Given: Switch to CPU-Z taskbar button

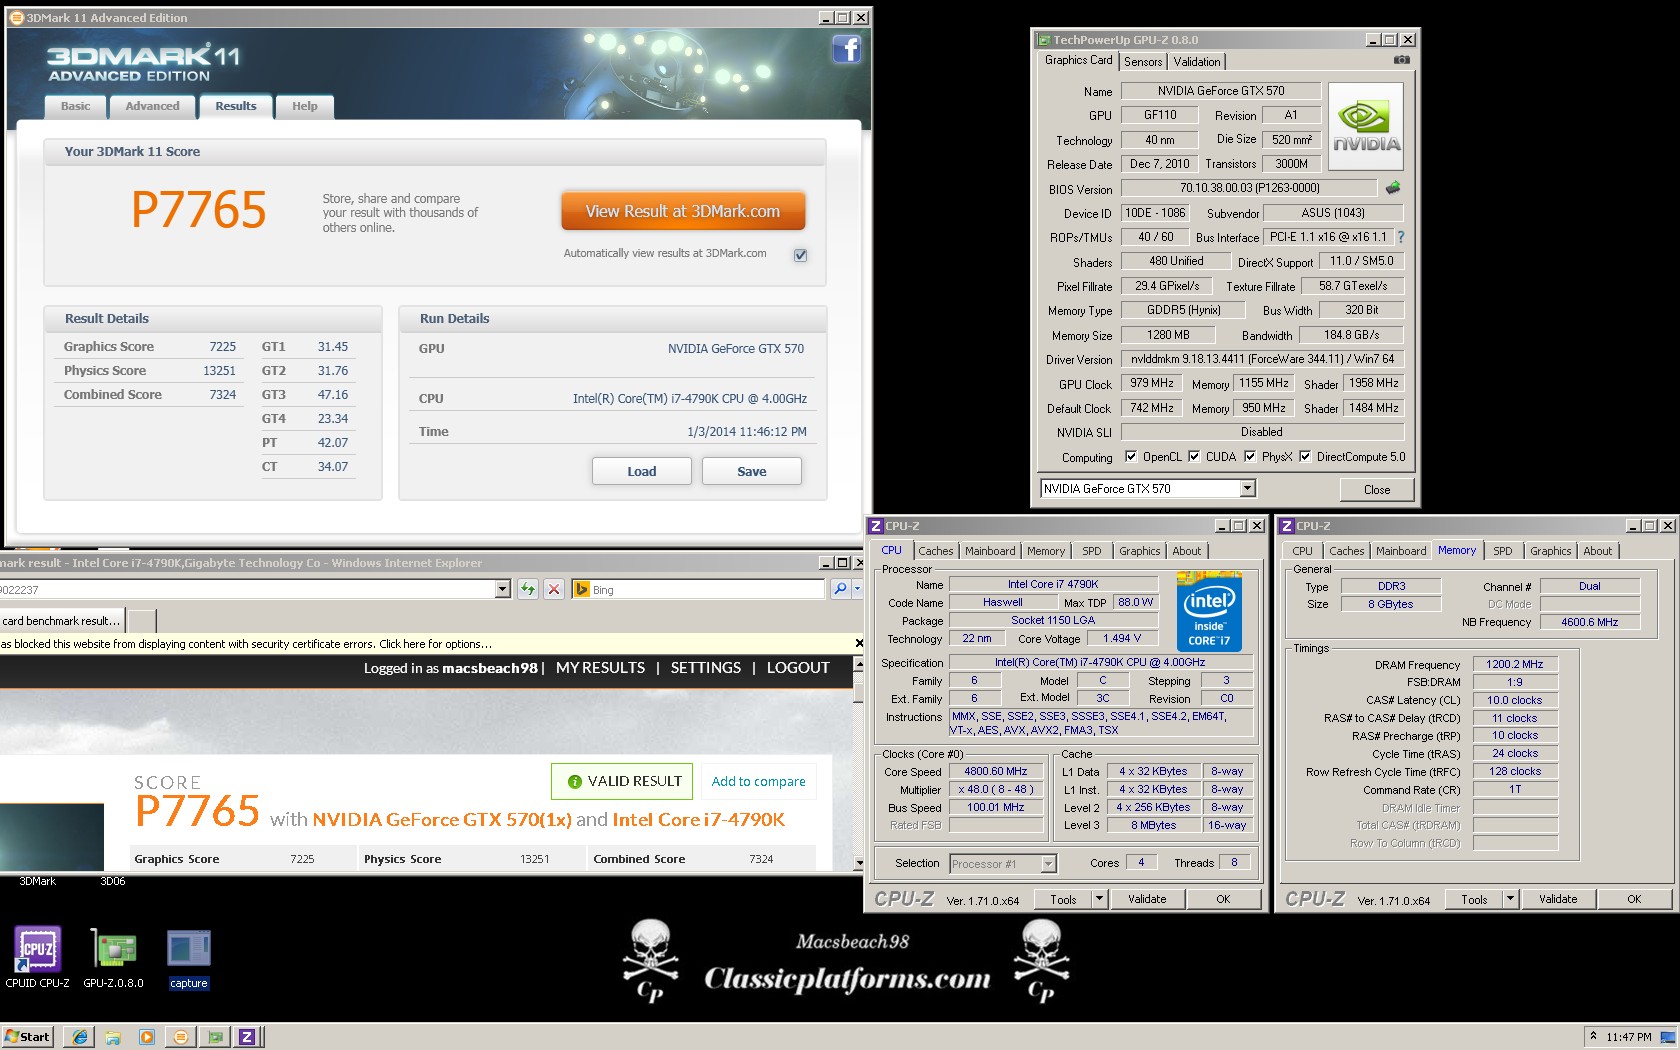Looking at the screenshot, I should pyautogui.click(x=247, y=1037).
